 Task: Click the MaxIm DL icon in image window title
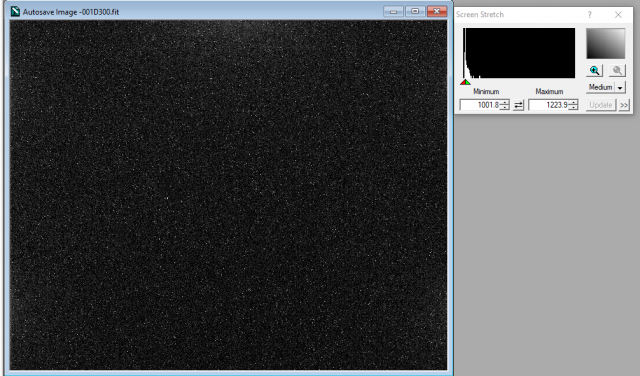pos(15,11)
